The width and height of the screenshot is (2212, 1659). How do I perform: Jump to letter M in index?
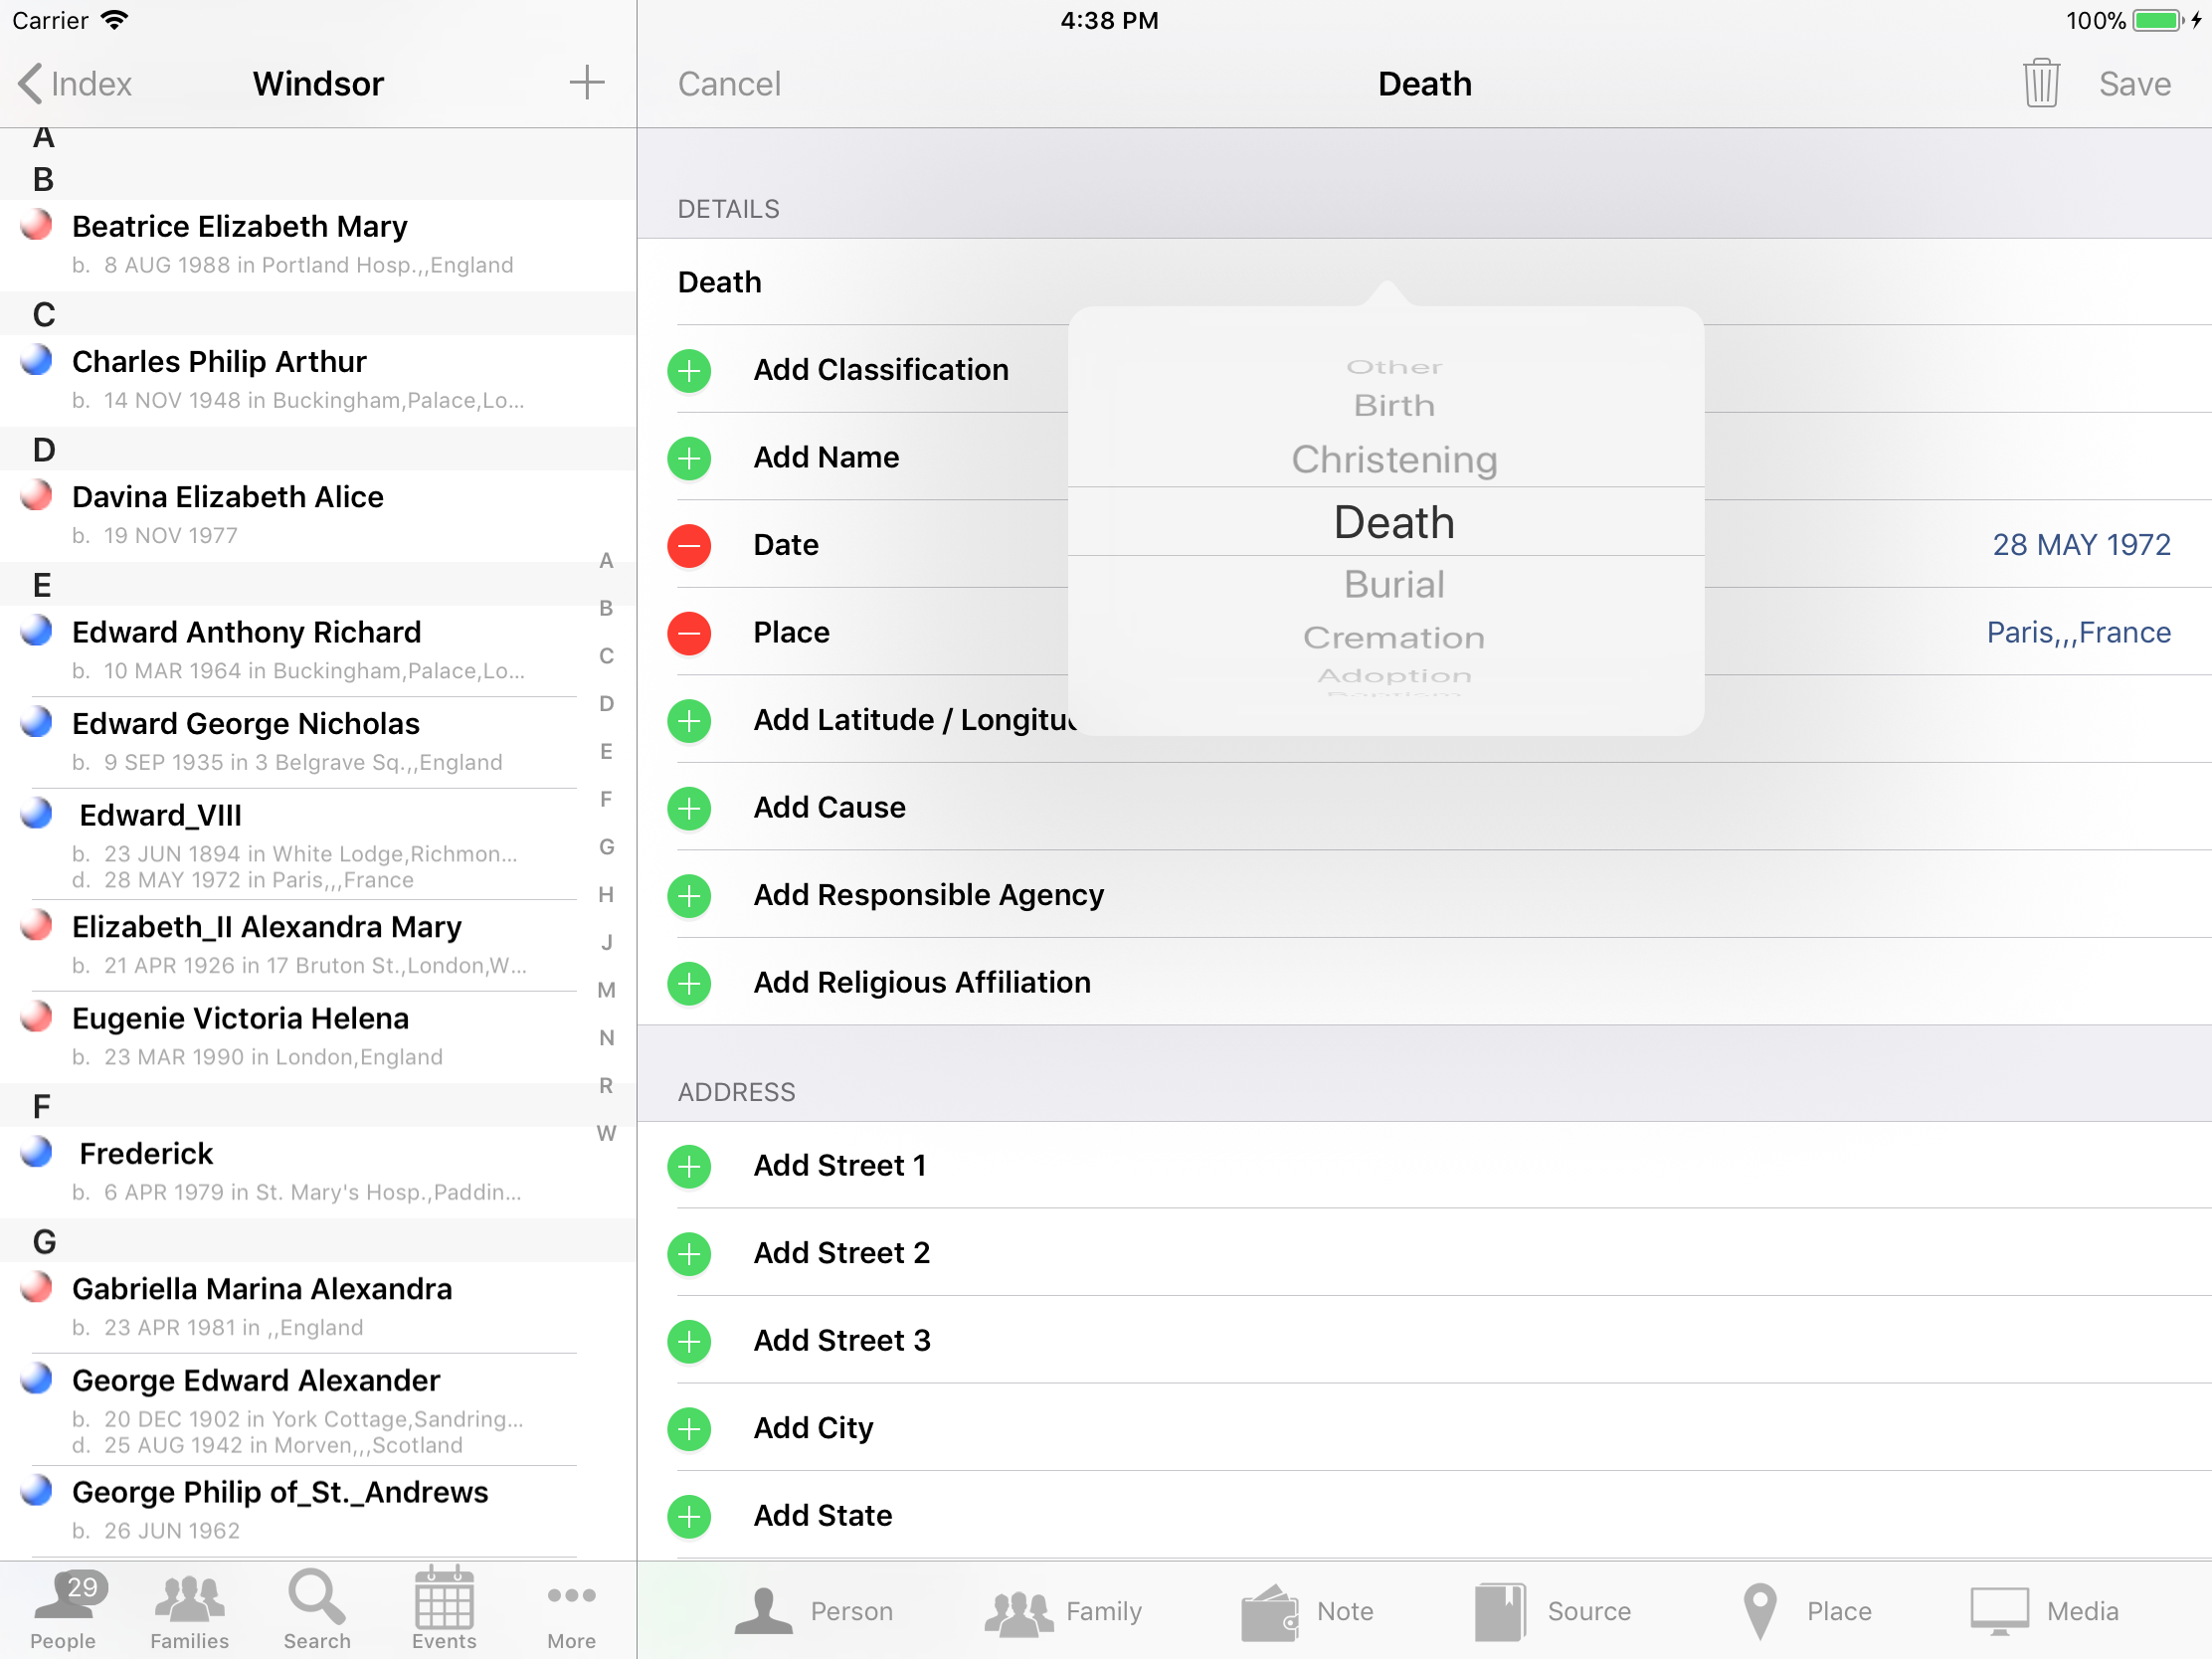(606, 990)
